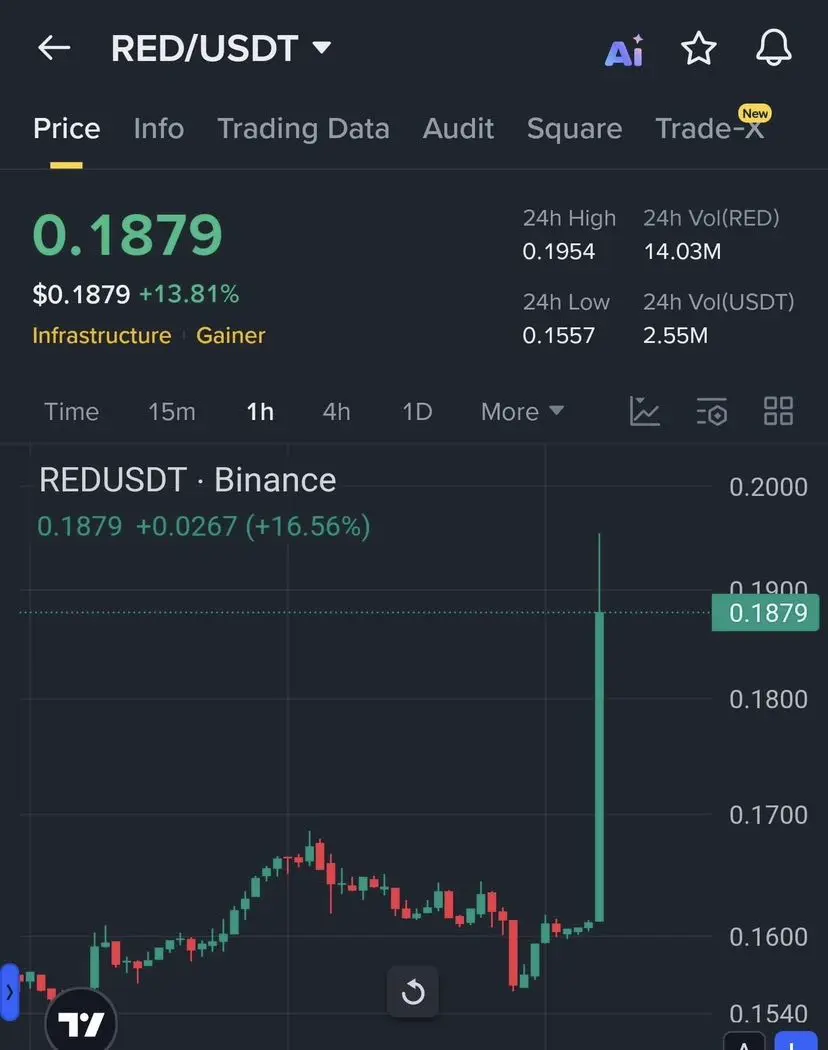The height and width of the screenshot is (1050, 828).
Task: Click the REDUSDT · Binance chart title
Action: pyautogui.click(x=188, y=480)
